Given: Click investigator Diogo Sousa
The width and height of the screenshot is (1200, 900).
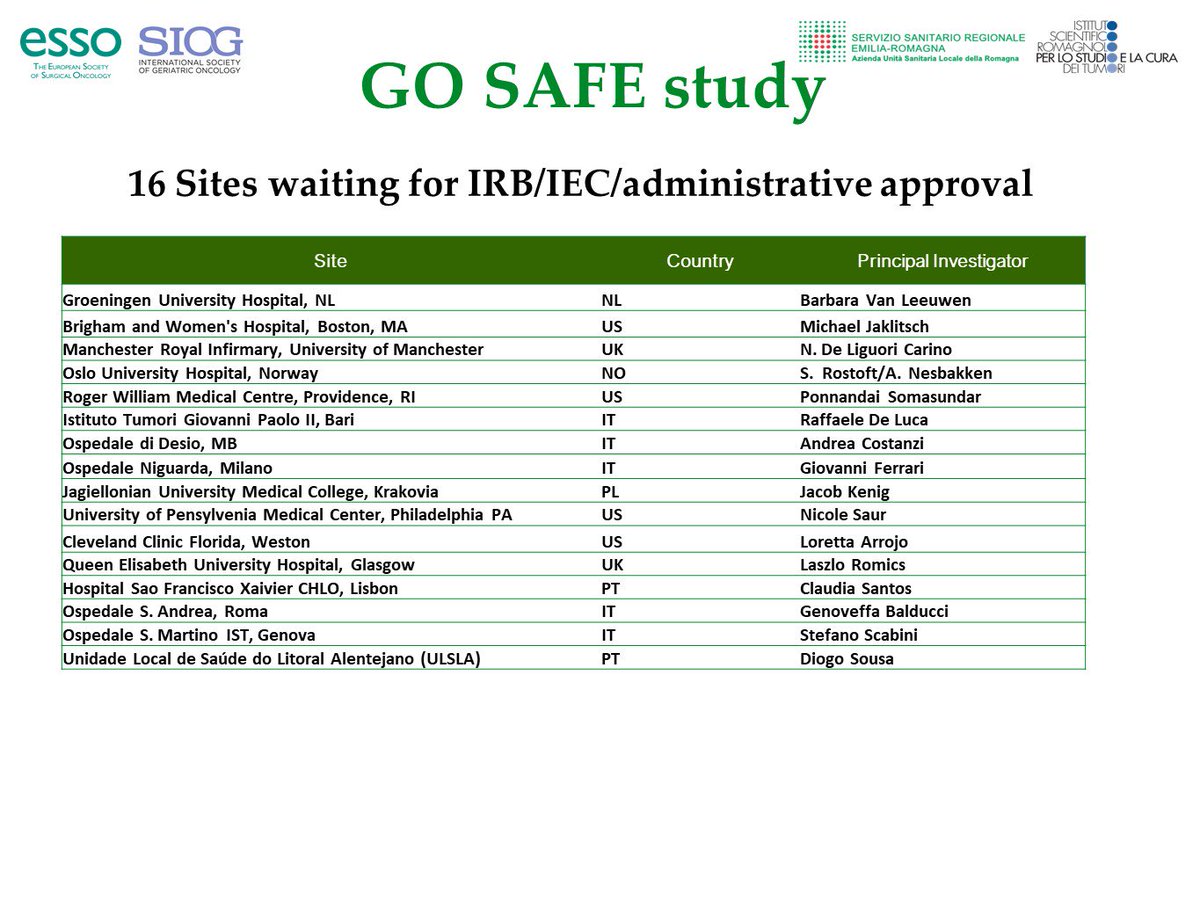Looking at the screenshot, I should tap(847, 659).
